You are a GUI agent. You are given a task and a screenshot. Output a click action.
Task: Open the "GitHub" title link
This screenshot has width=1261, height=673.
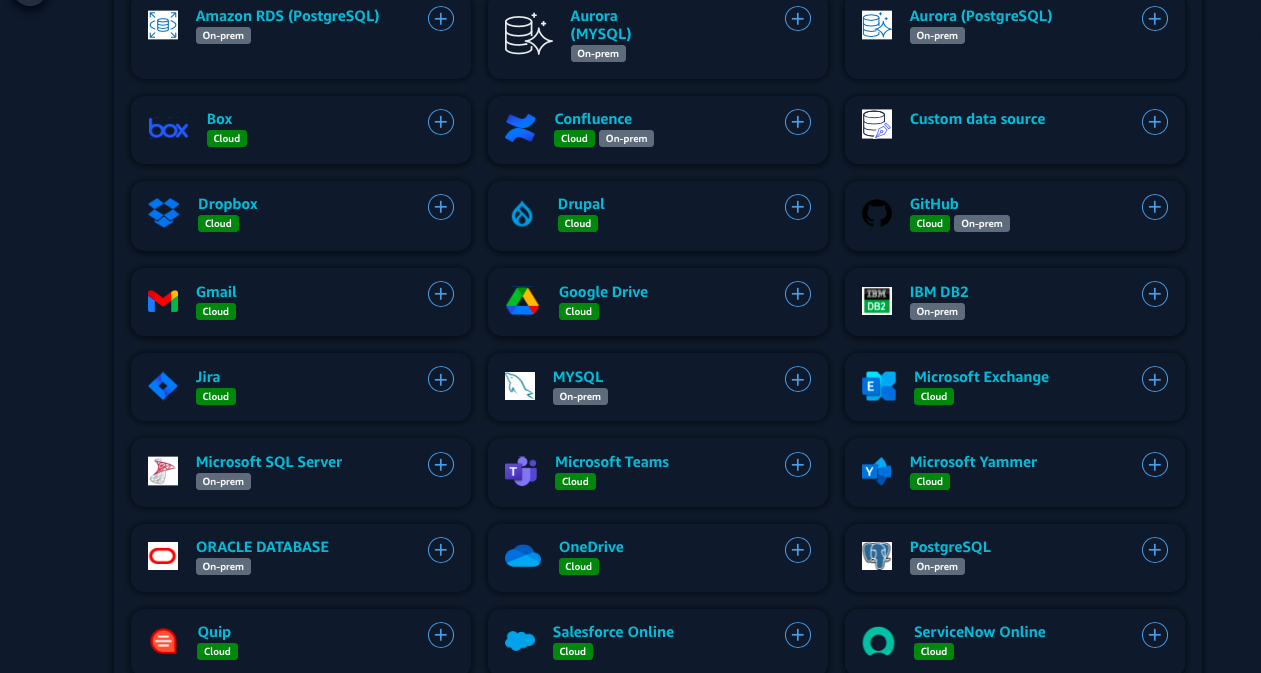click(934, 204)
